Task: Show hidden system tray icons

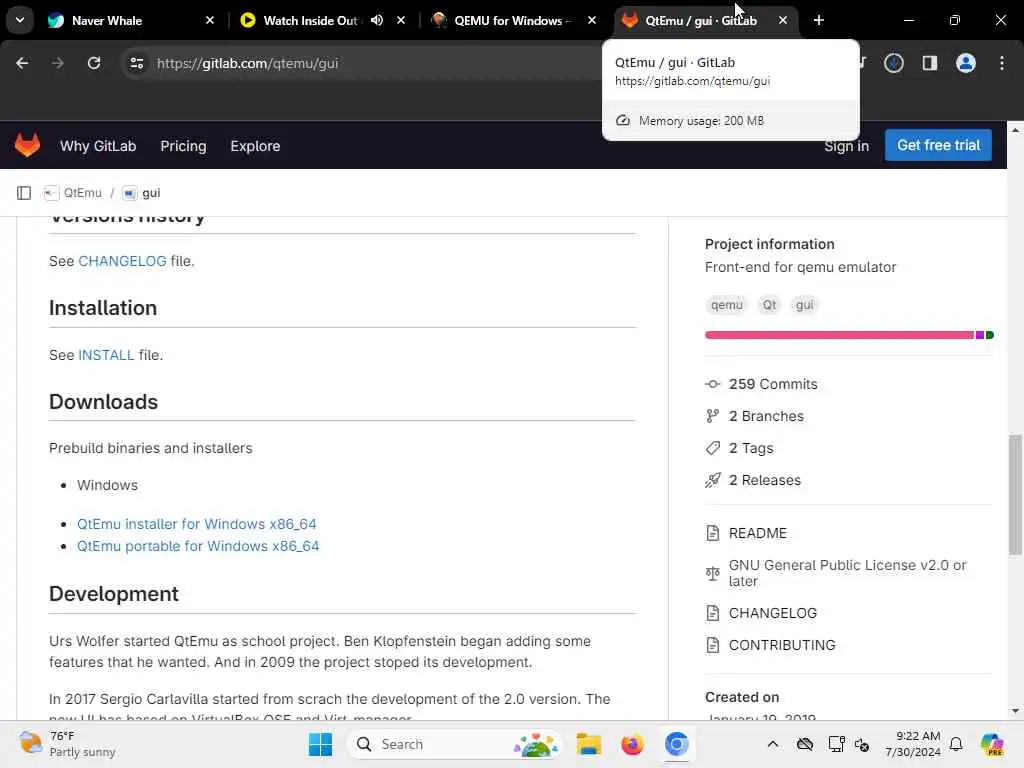Action: point(773,744)
